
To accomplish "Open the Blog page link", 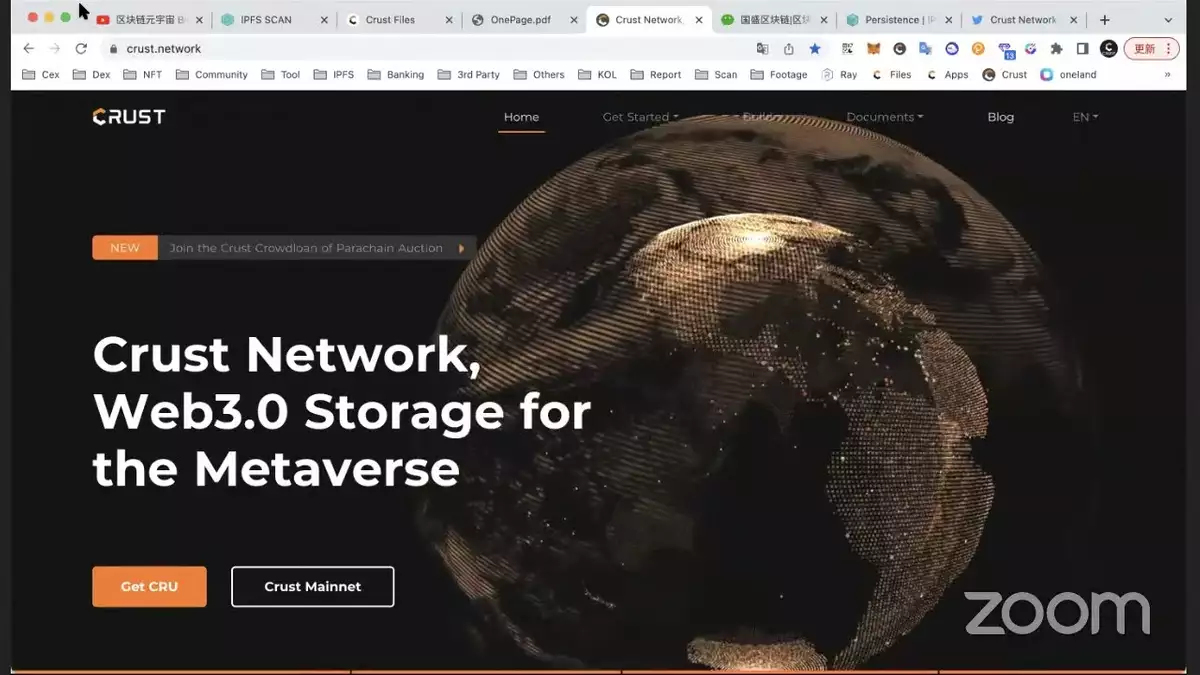I will pos(1001,117).
